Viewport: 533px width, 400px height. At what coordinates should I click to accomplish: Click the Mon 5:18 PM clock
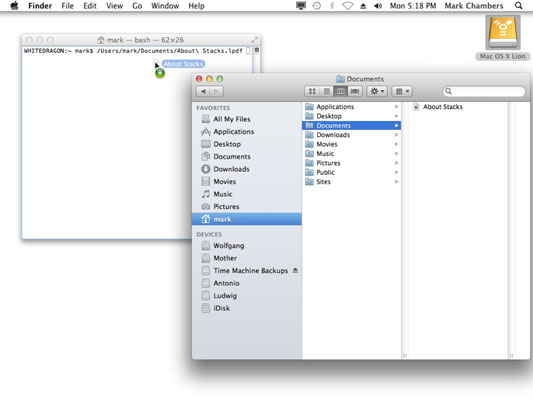[x=413, y=6]
